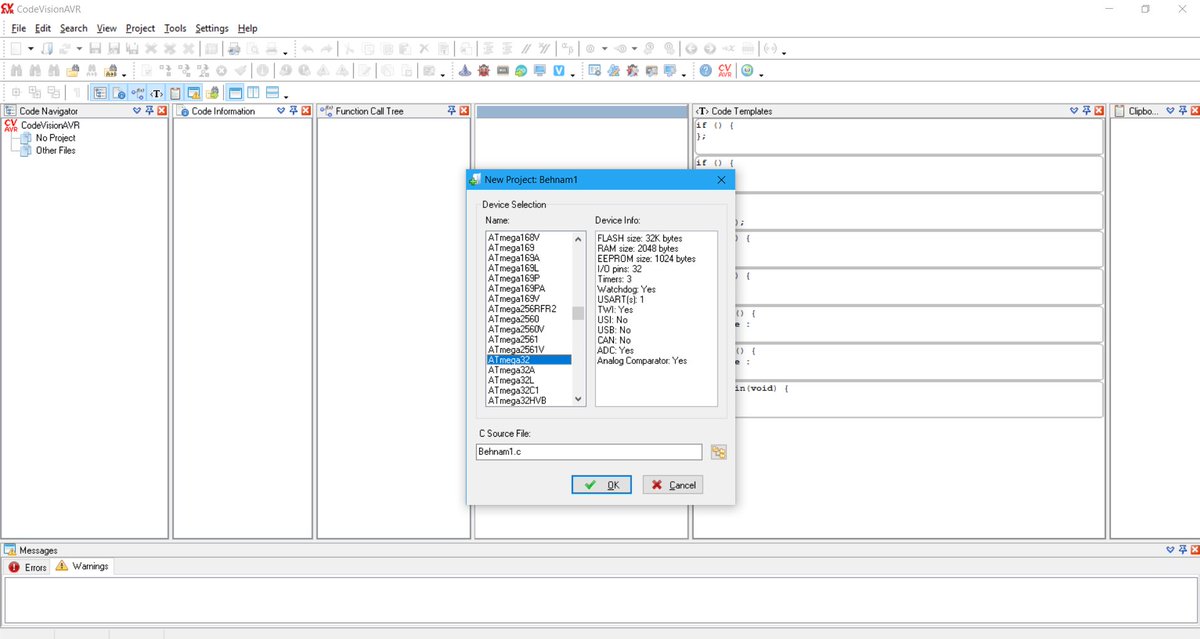Viewport: 1200px width, 639px height.
Task: Click the project settings icon with gear
Action: coord(594,71)
